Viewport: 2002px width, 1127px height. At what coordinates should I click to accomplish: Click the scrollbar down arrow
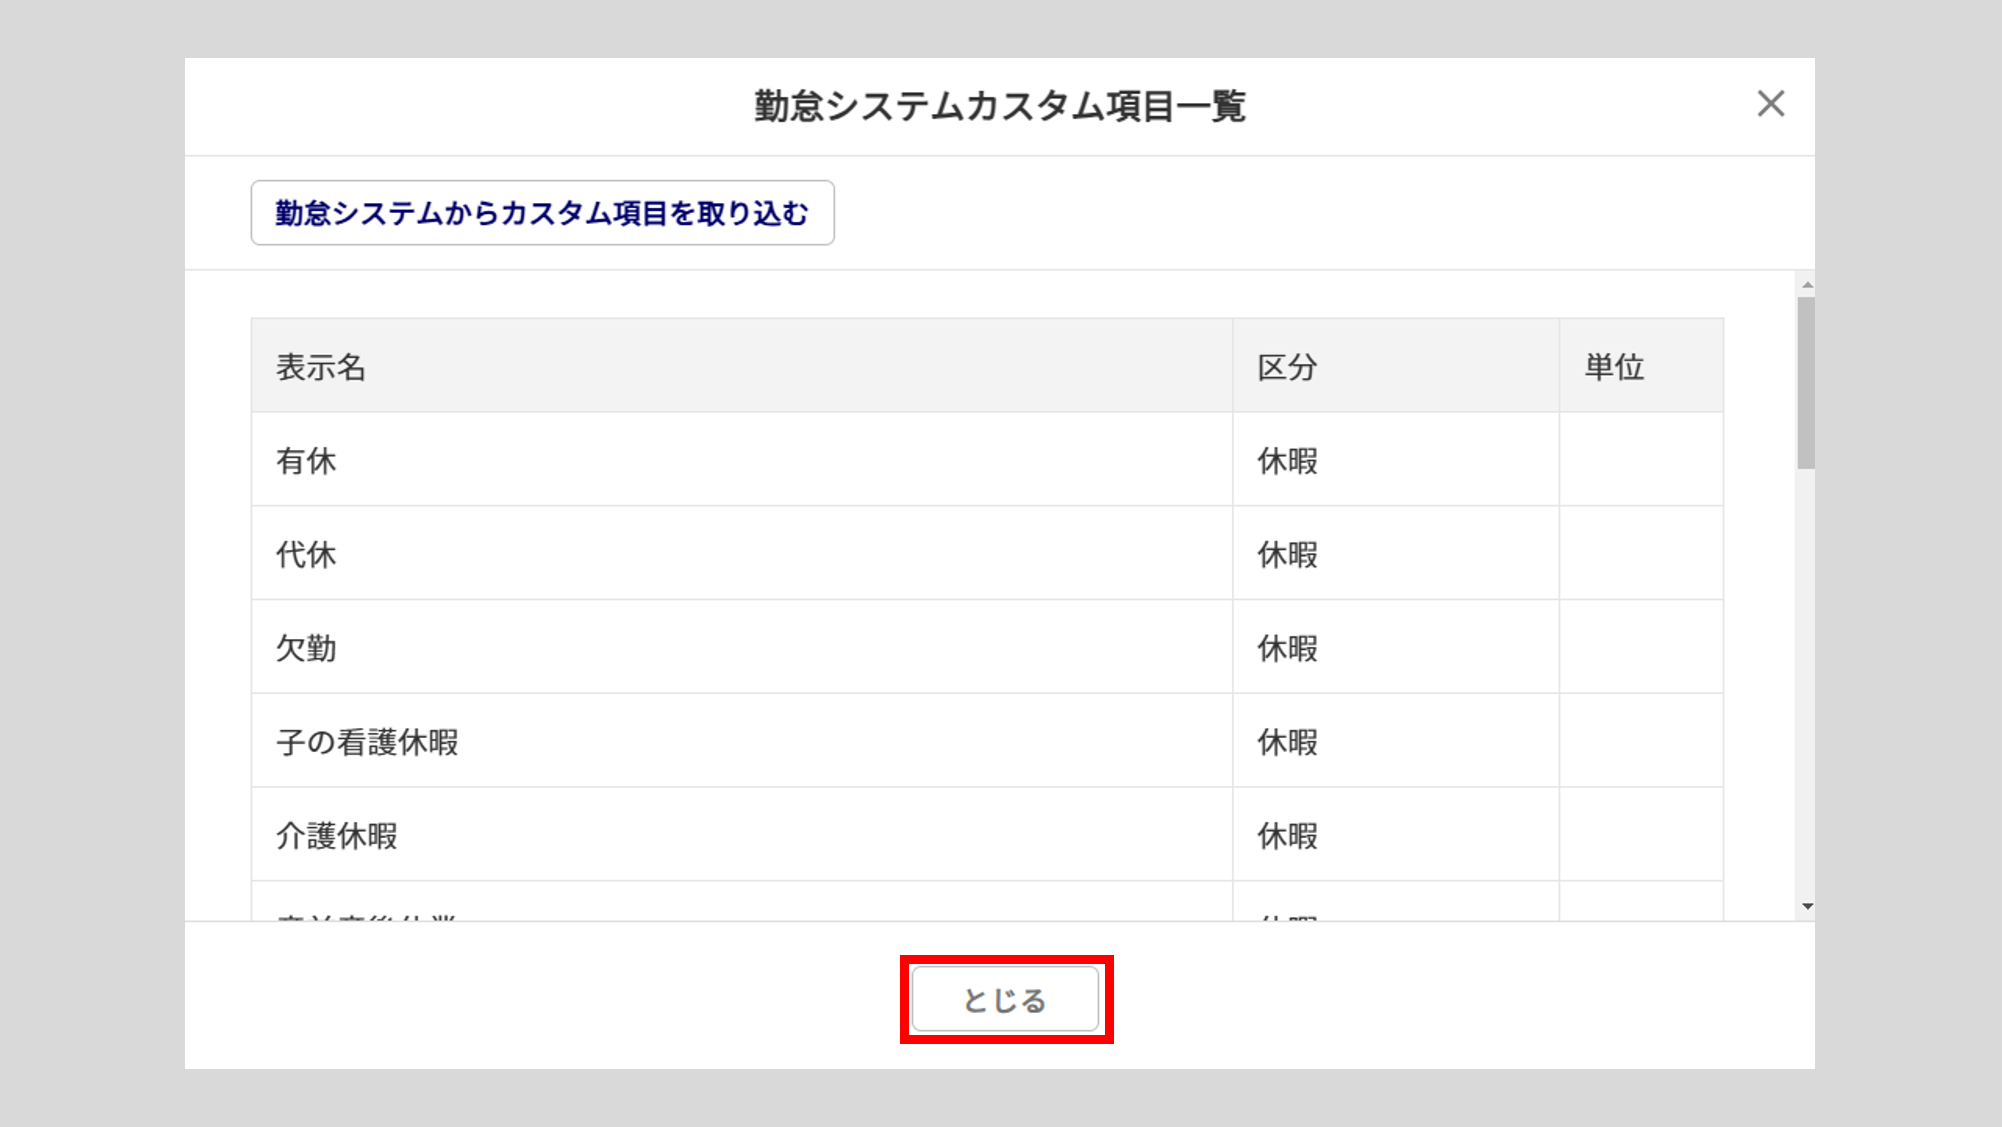click(x=1806, y=907)
